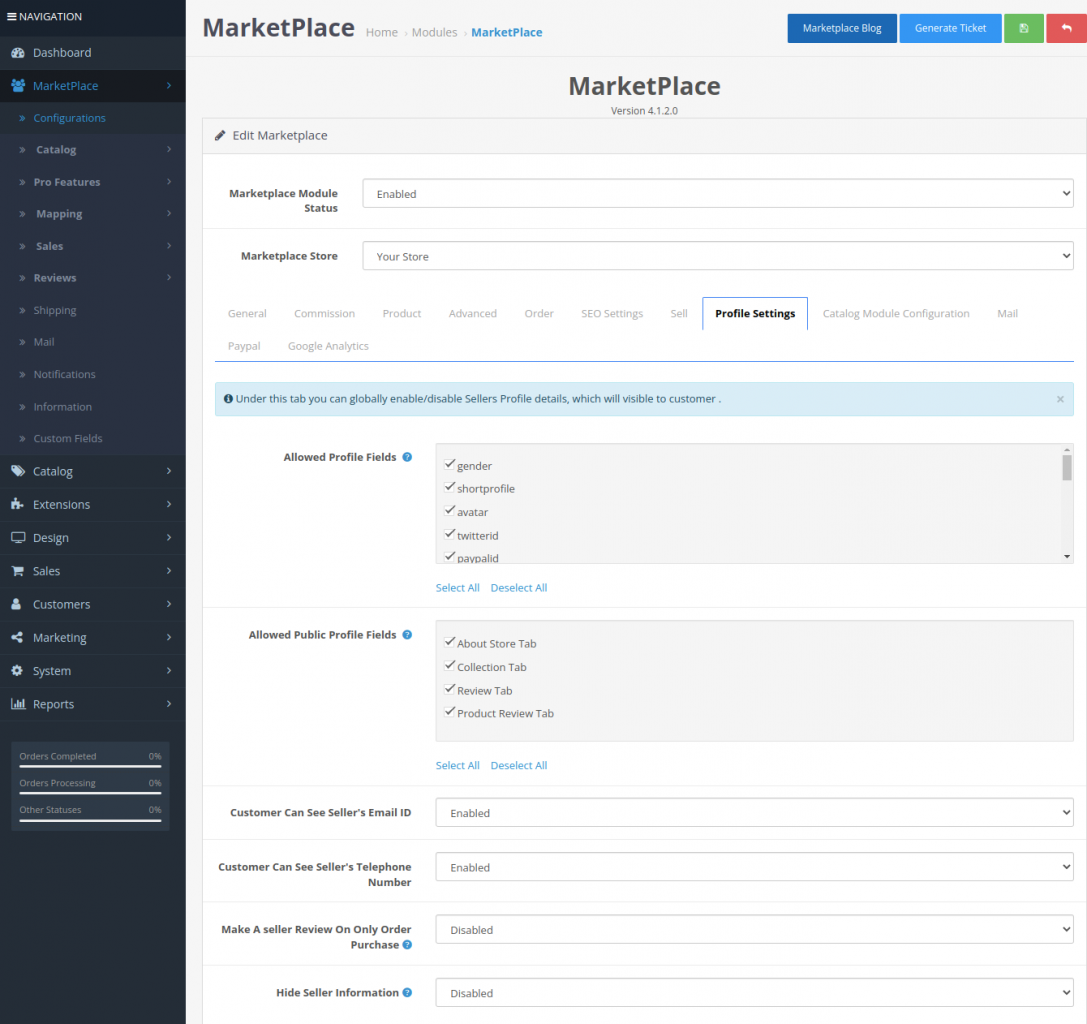
Task: Uncheck the shortprofile checkbox
Action: point(449,487)
